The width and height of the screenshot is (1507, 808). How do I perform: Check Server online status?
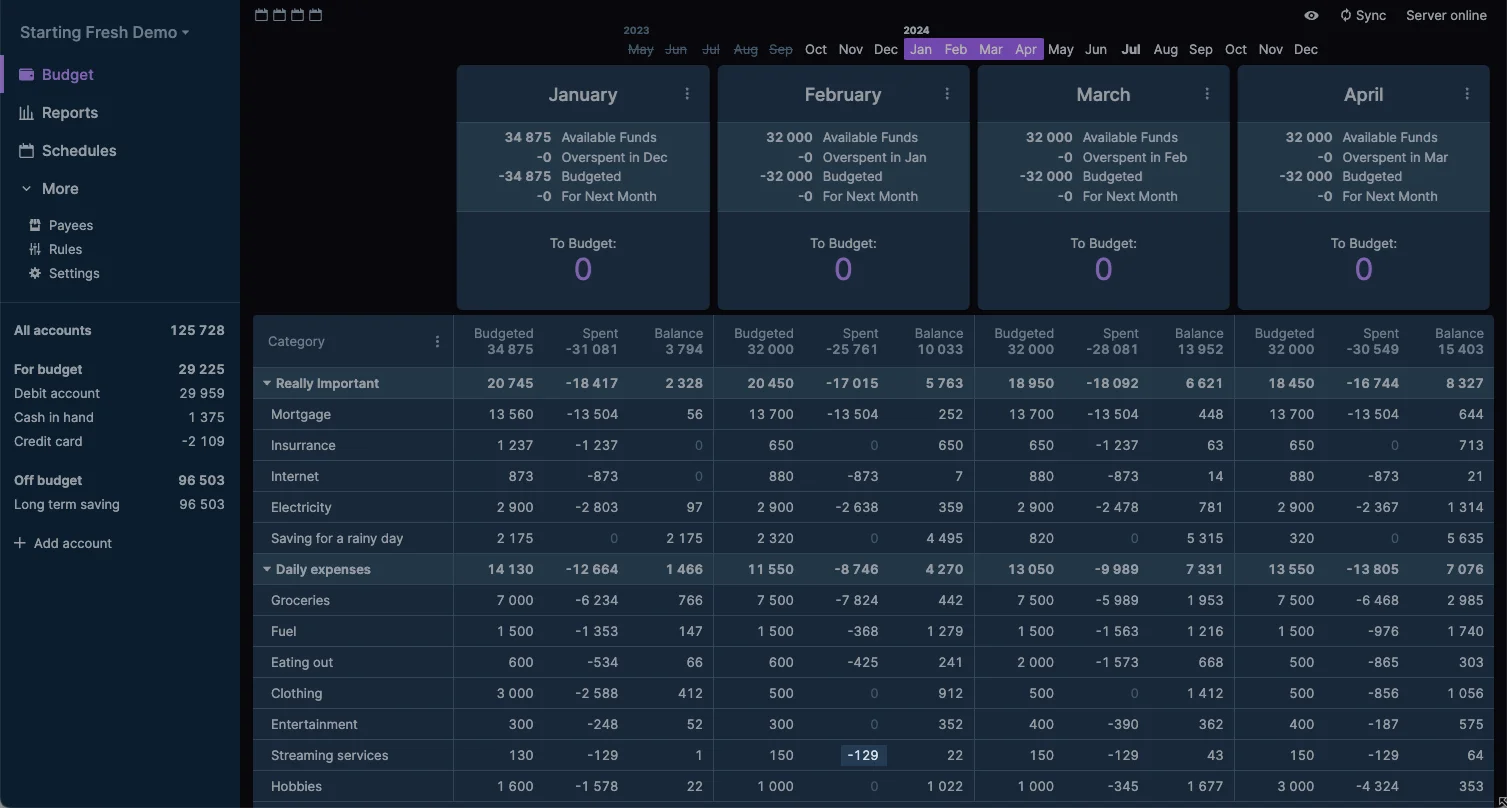coord(1446,15)
